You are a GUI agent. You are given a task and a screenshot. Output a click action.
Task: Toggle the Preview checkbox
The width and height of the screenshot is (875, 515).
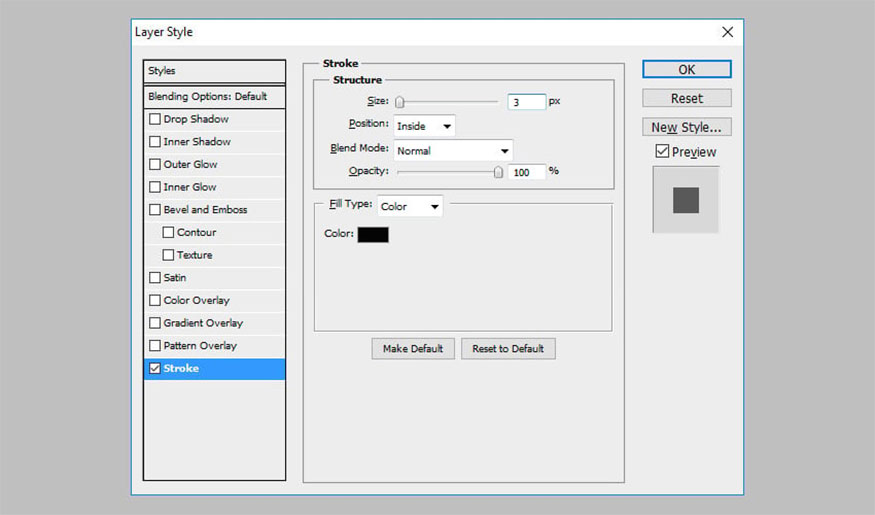coord(662,152)
